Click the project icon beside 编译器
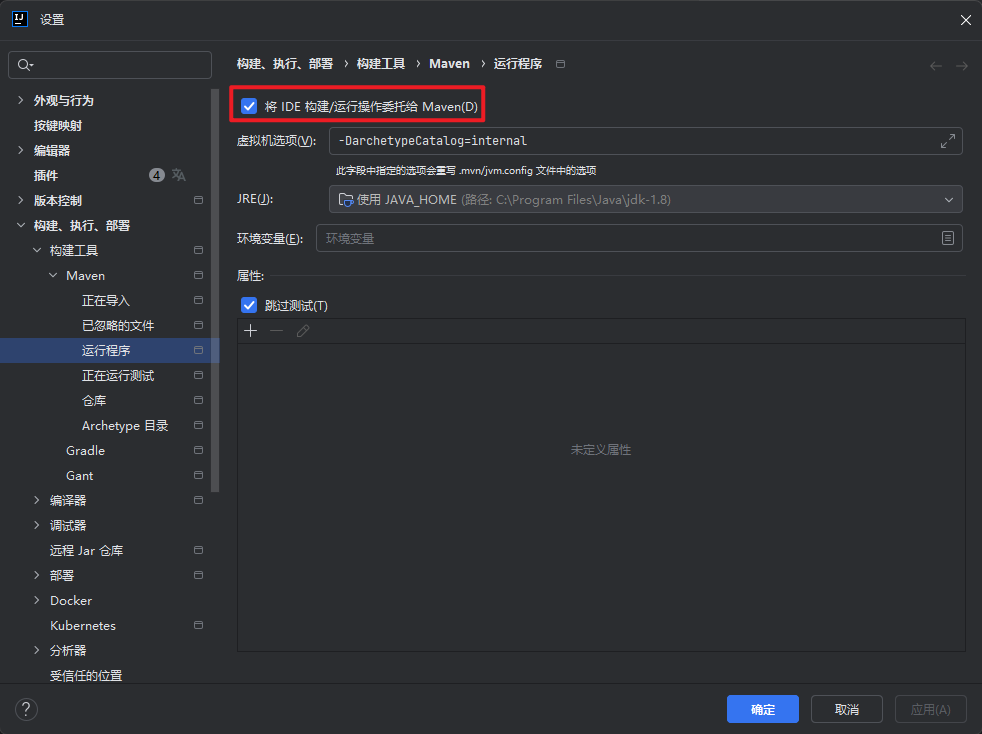The height and width of the screenshot is (734, 982). (199, 500)
